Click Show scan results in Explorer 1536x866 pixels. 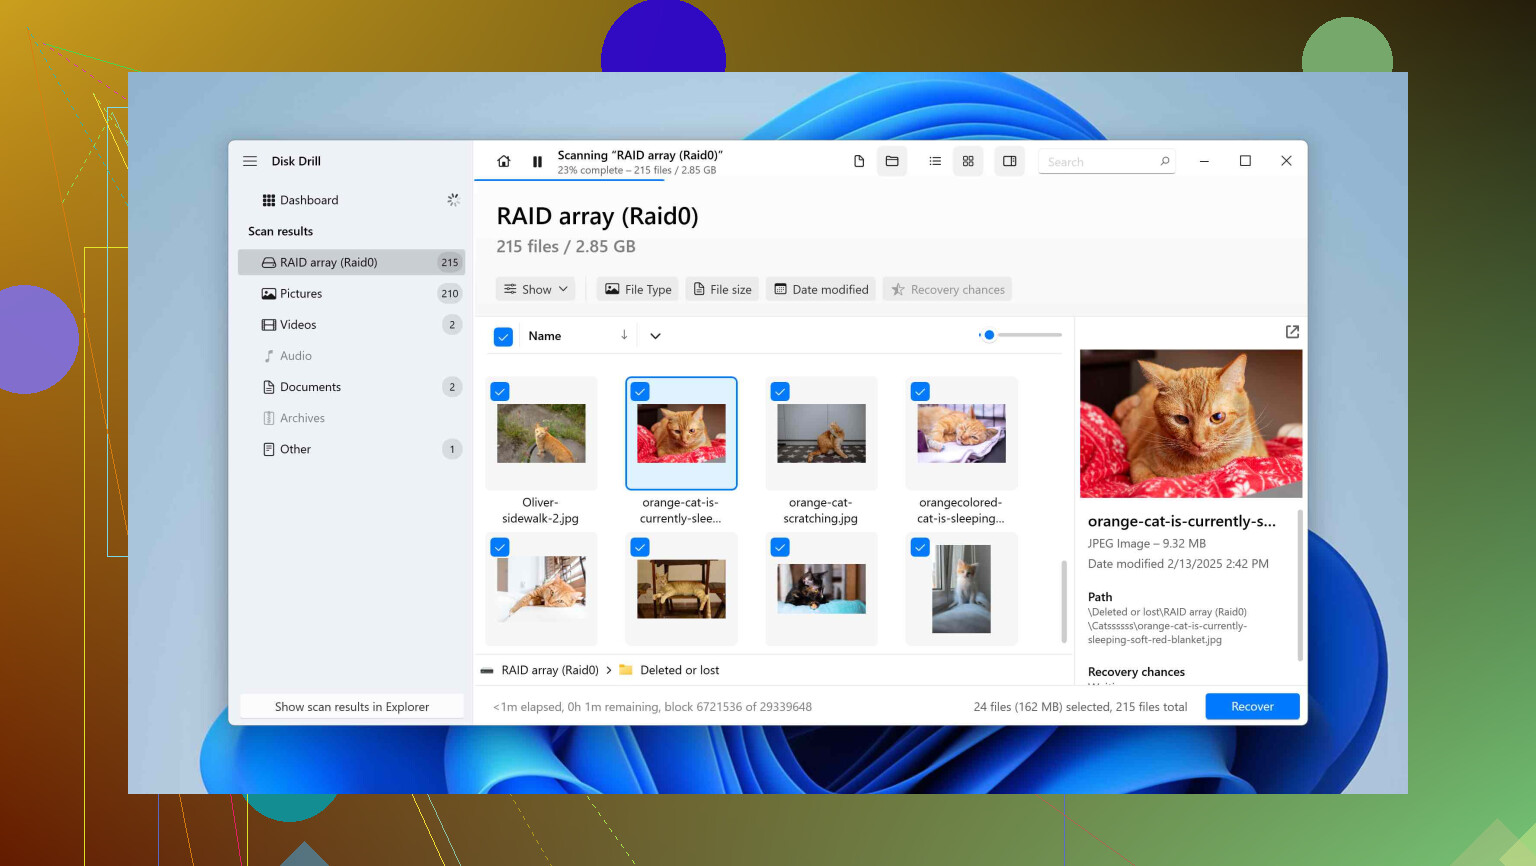pos(352,706)
